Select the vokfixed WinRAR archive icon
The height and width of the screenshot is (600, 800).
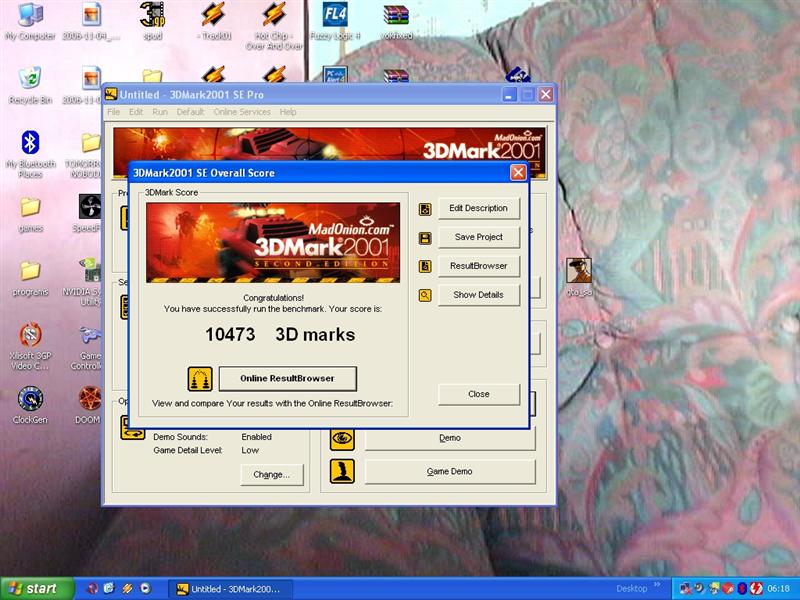tap(396, 21)
